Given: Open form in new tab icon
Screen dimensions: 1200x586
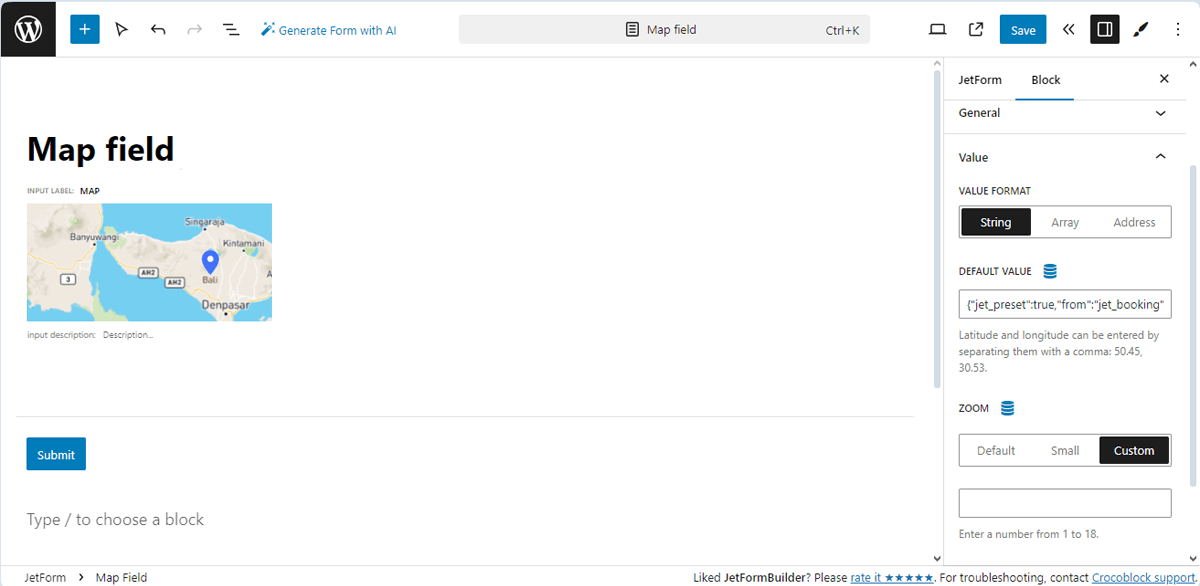Looking at the screenshot, I should (976, 29).
